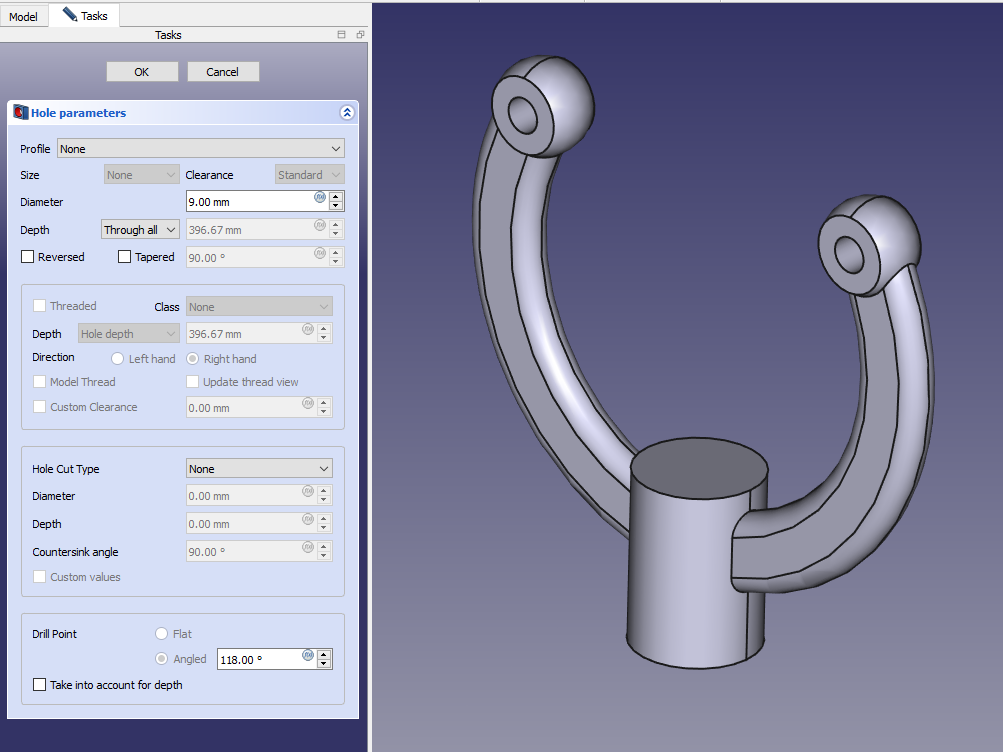
Task: Click the float button of Tasks panel
Action: coord(360,35)
